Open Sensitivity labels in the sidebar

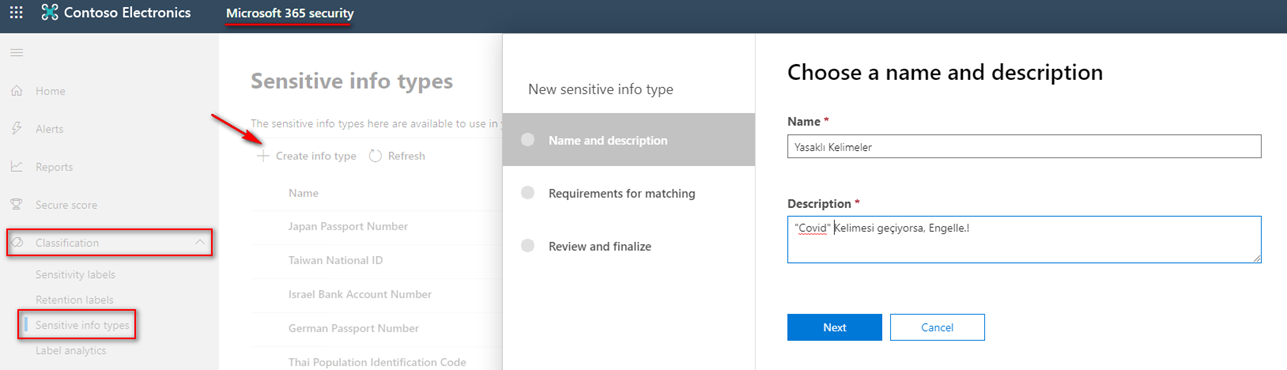(75, 274)
